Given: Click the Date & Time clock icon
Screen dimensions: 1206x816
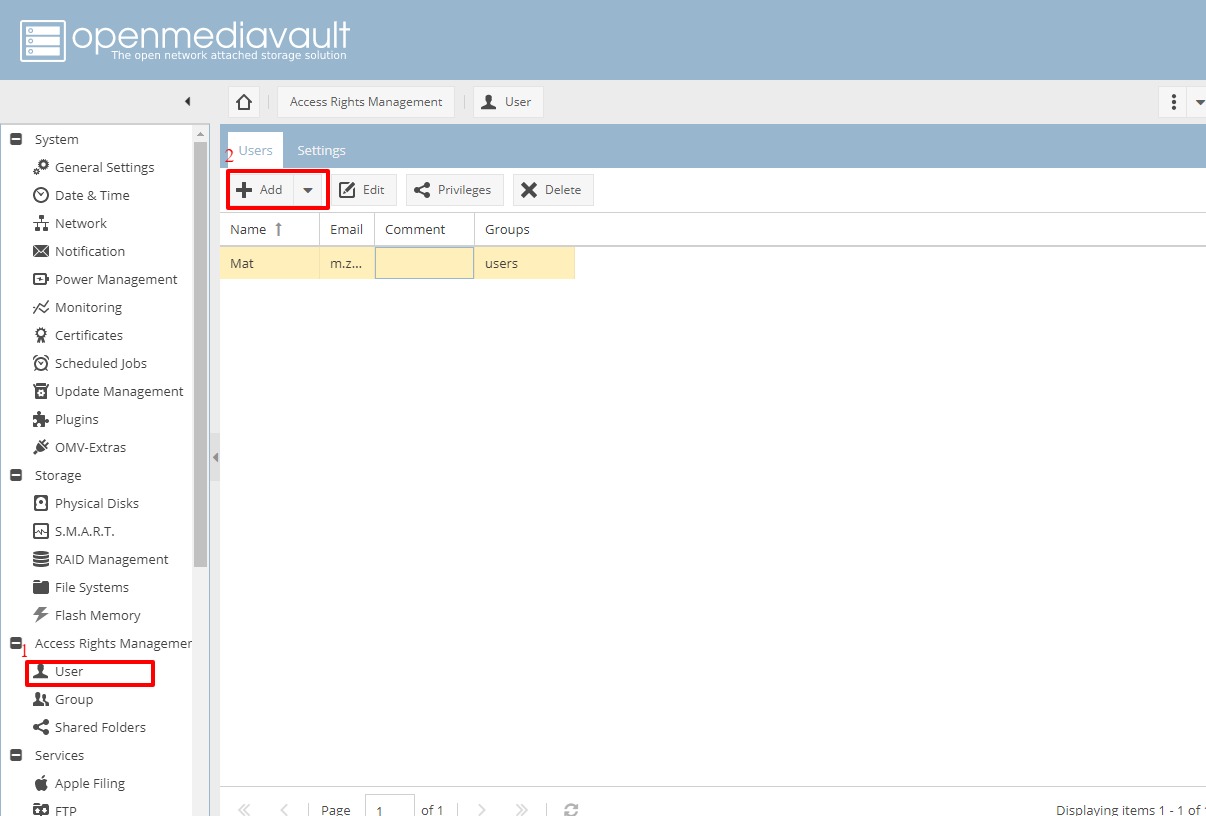Looking at the screenshot, I should click(x=41, y=195).
